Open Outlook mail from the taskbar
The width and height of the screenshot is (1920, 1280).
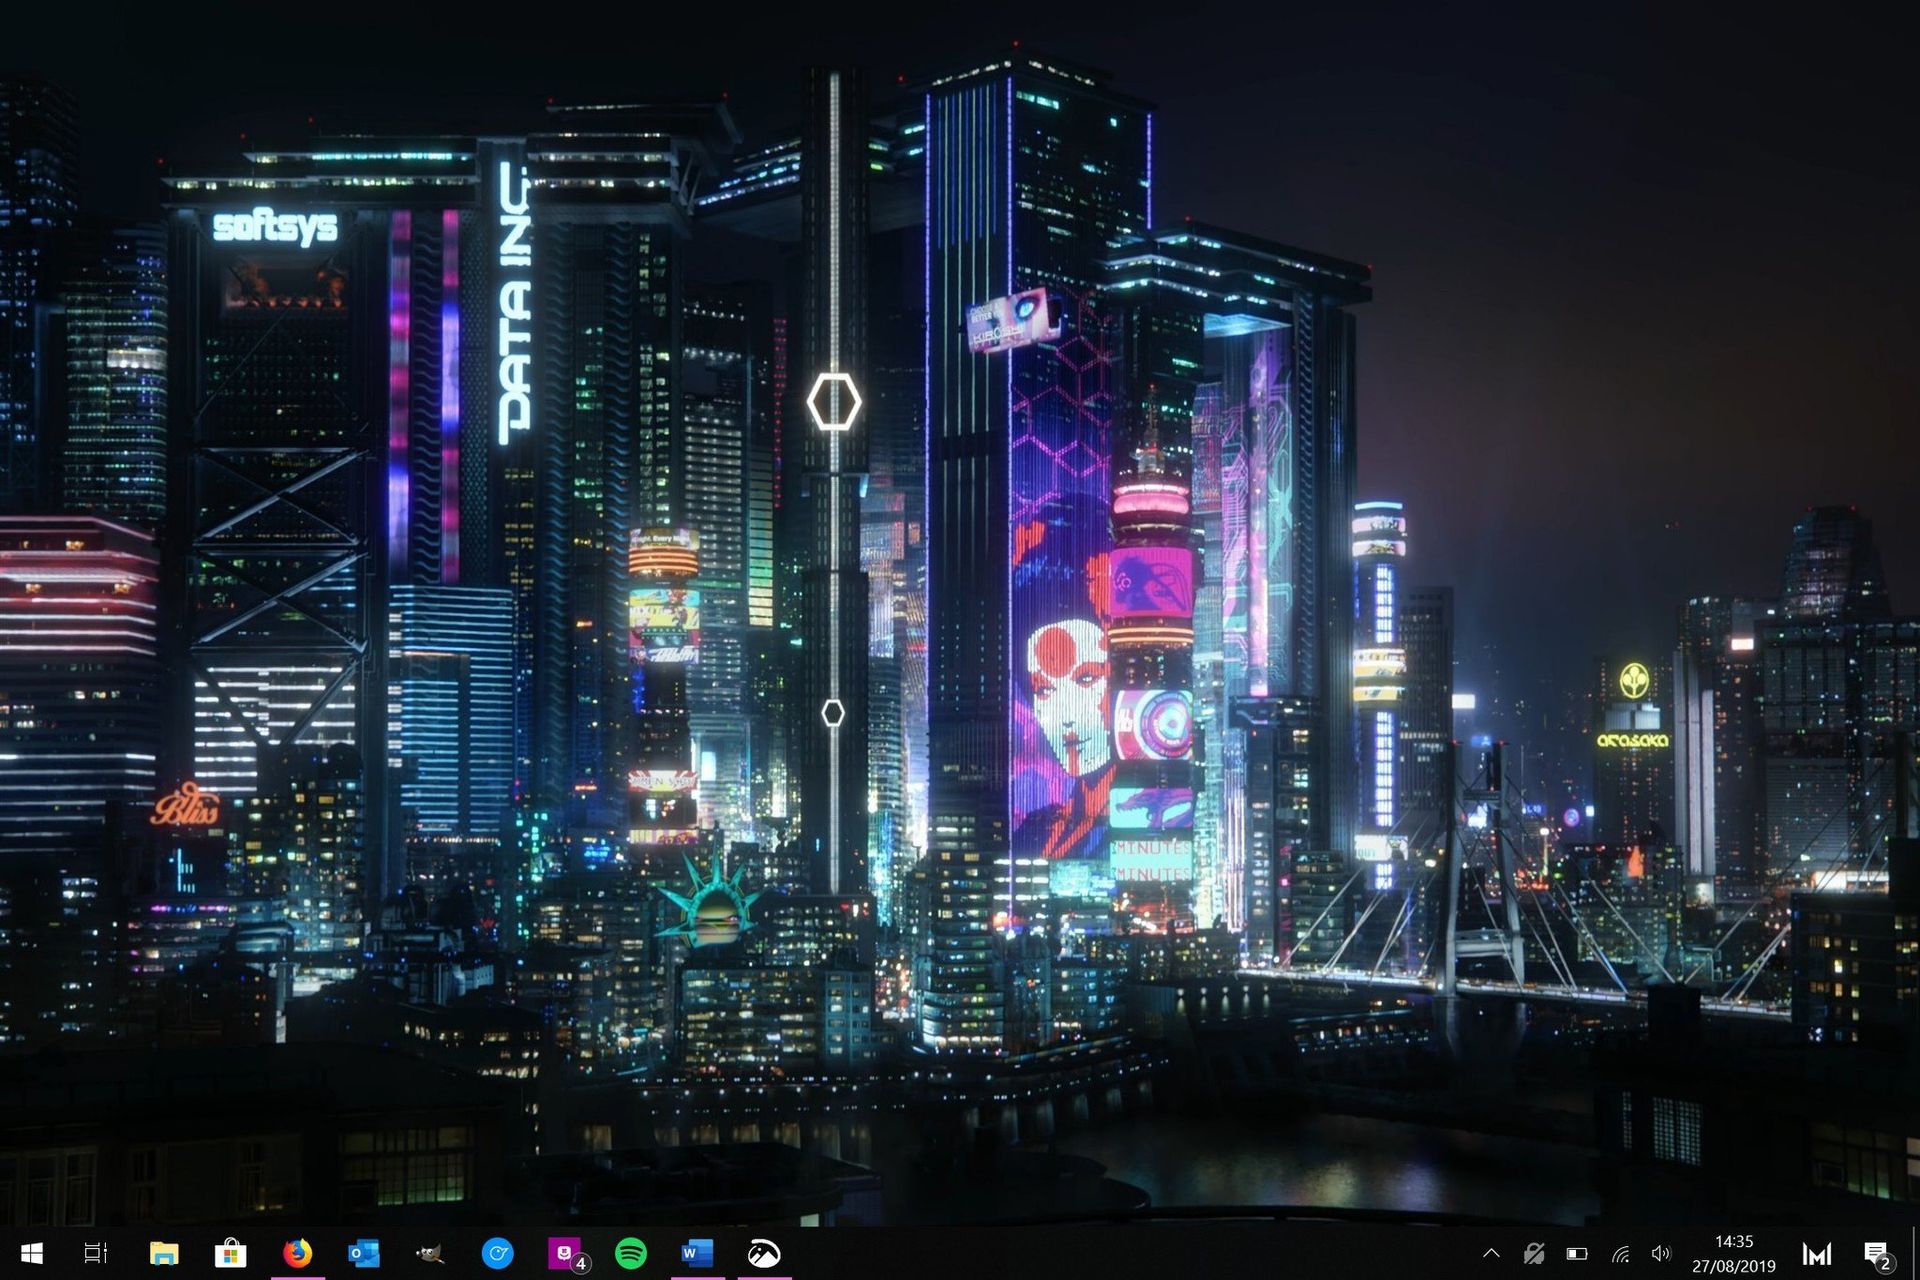point(364,1252)
